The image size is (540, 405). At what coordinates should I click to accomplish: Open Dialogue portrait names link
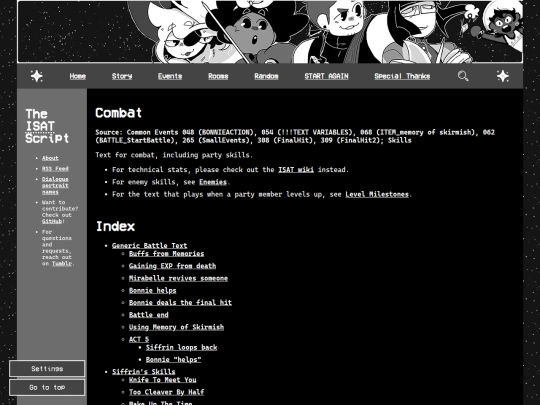(55, 186)
